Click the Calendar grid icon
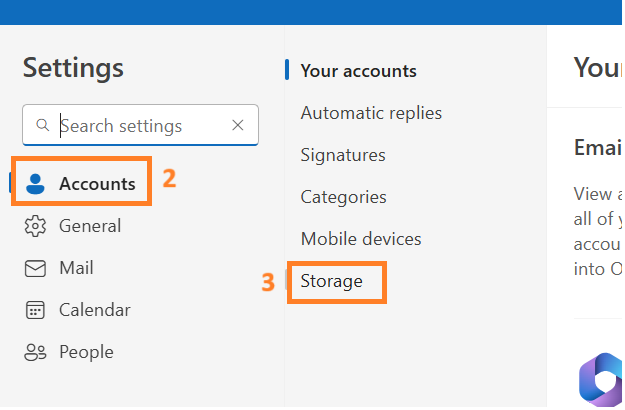 tap(35, 310)
